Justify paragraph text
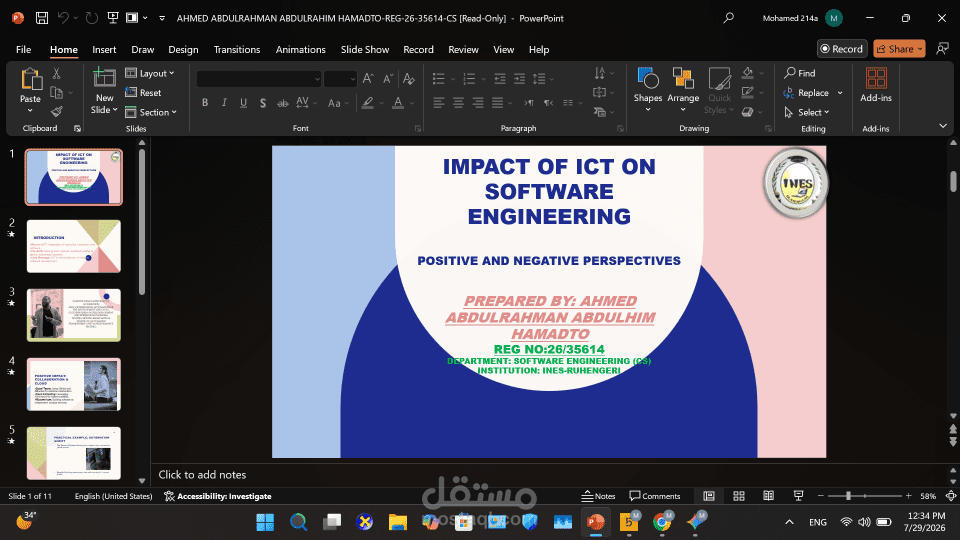 [x=497, y=103]
